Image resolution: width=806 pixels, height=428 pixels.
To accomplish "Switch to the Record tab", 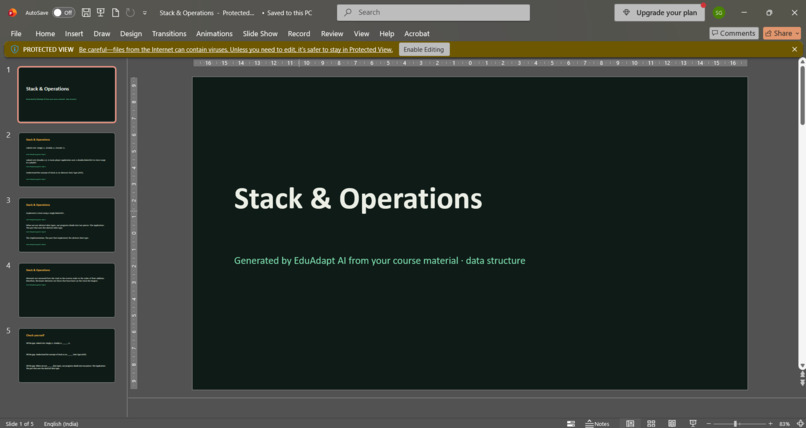I will [299, 33].
